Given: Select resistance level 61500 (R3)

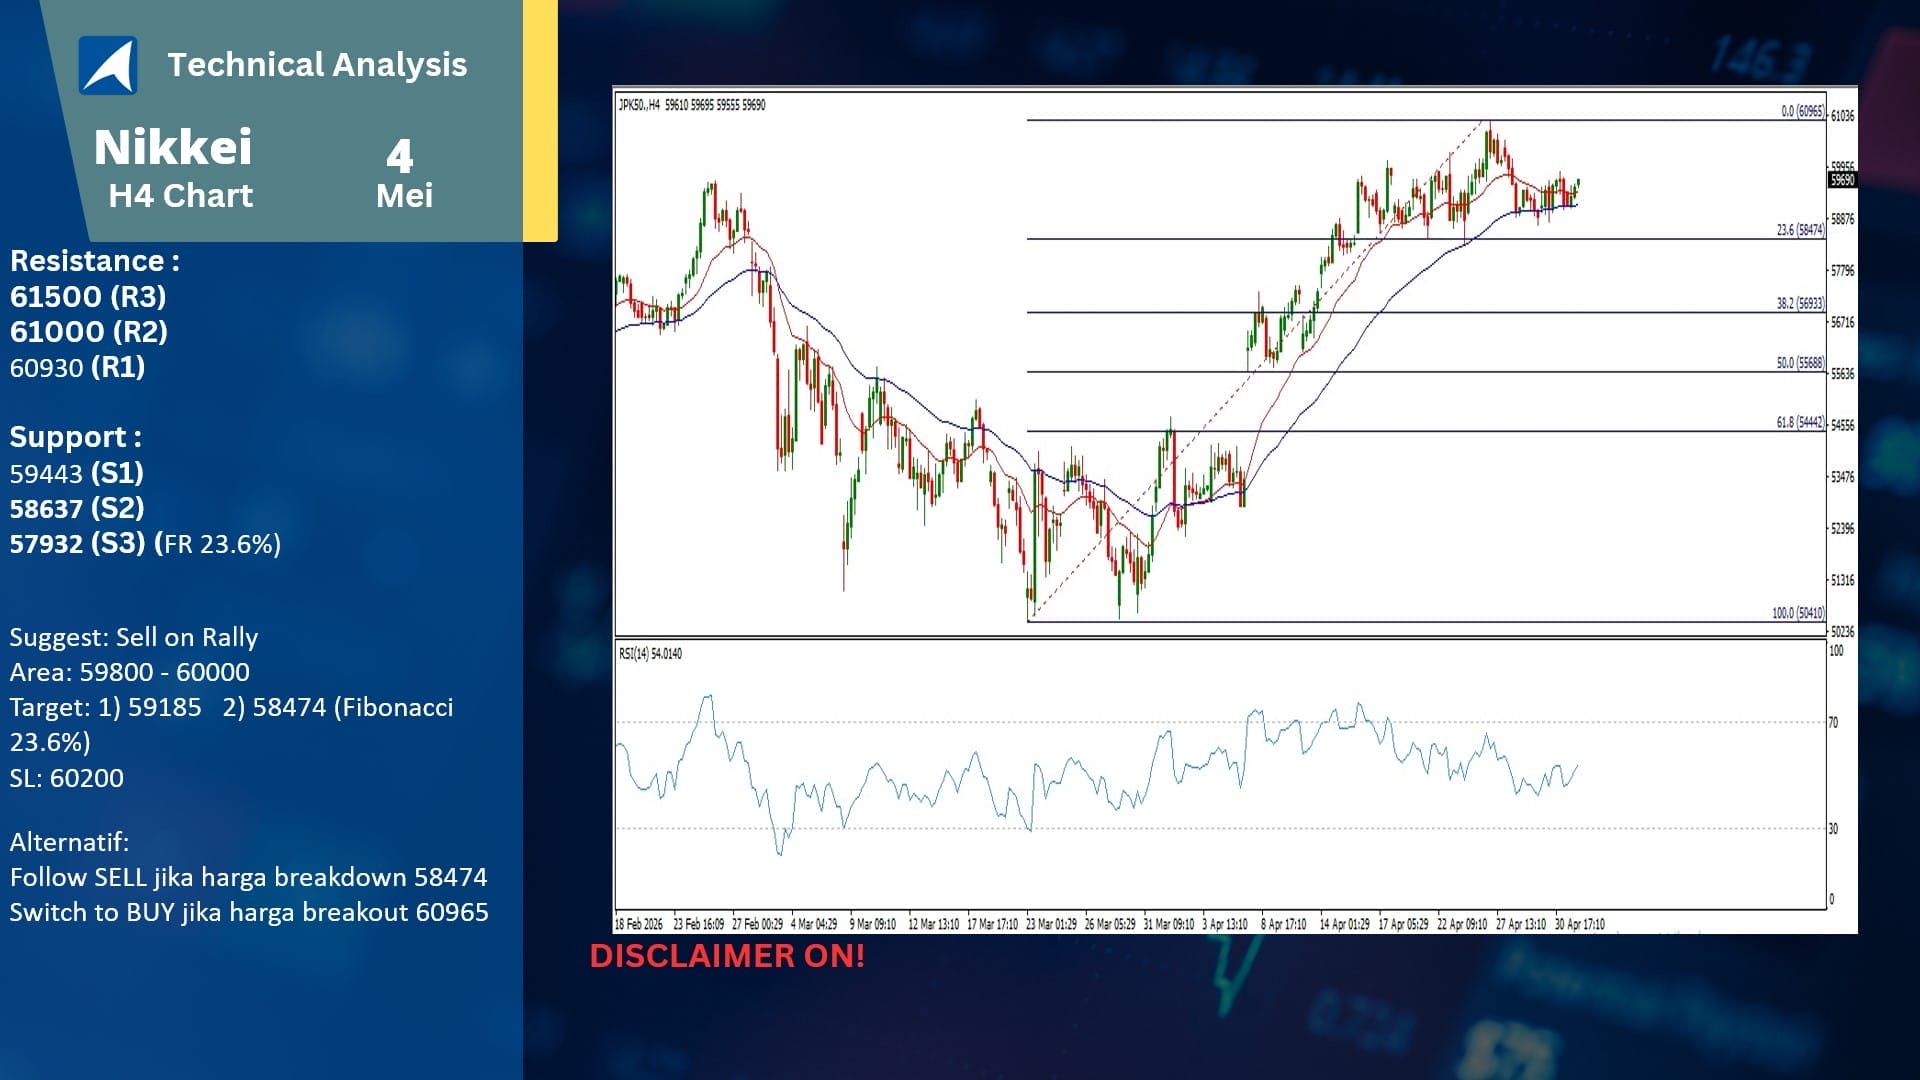Looking at the screenshot, I should [88, 296].
